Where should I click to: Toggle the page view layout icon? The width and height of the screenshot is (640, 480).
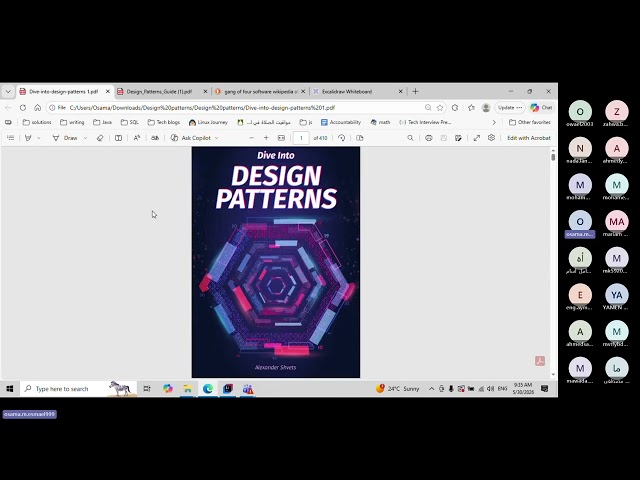118,138
